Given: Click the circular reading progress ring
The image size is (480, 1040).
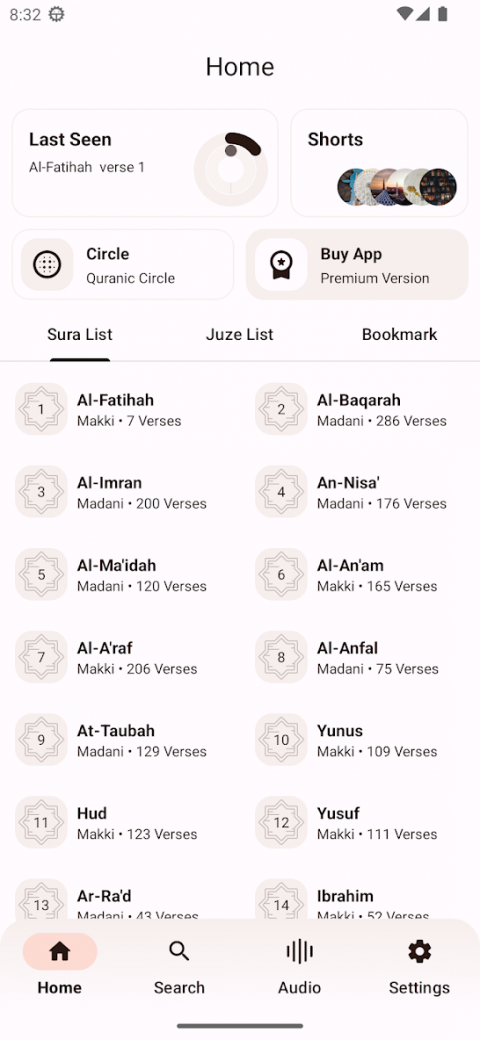Looking at the screenshot, I should pos(231,169).
